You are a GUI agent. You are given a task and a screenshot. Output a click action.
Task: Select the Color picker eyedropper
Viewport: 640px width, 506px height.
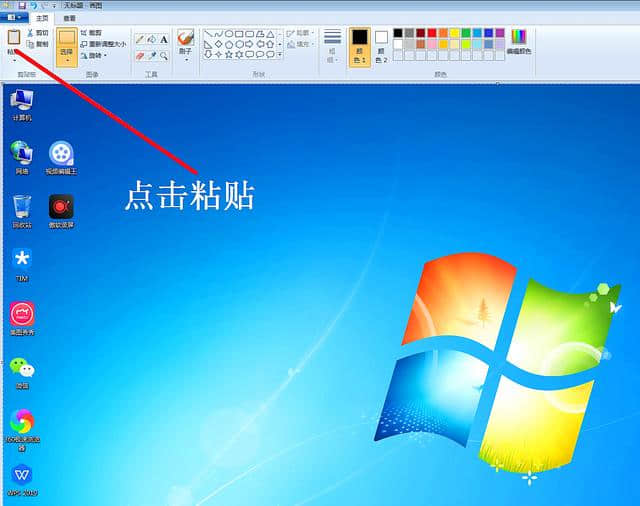coord(152,55)
